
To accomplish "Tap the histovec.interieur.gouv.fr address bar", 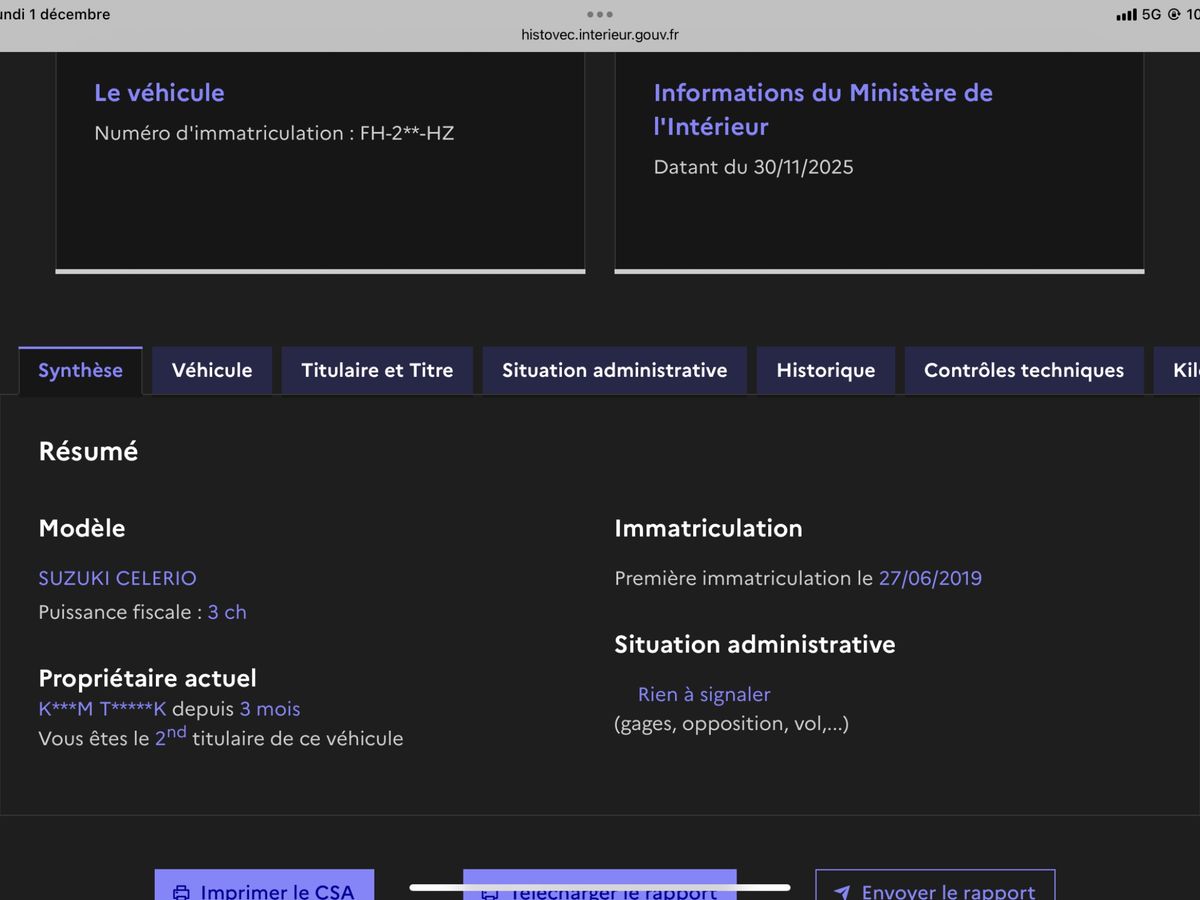I will pos(600,34).
